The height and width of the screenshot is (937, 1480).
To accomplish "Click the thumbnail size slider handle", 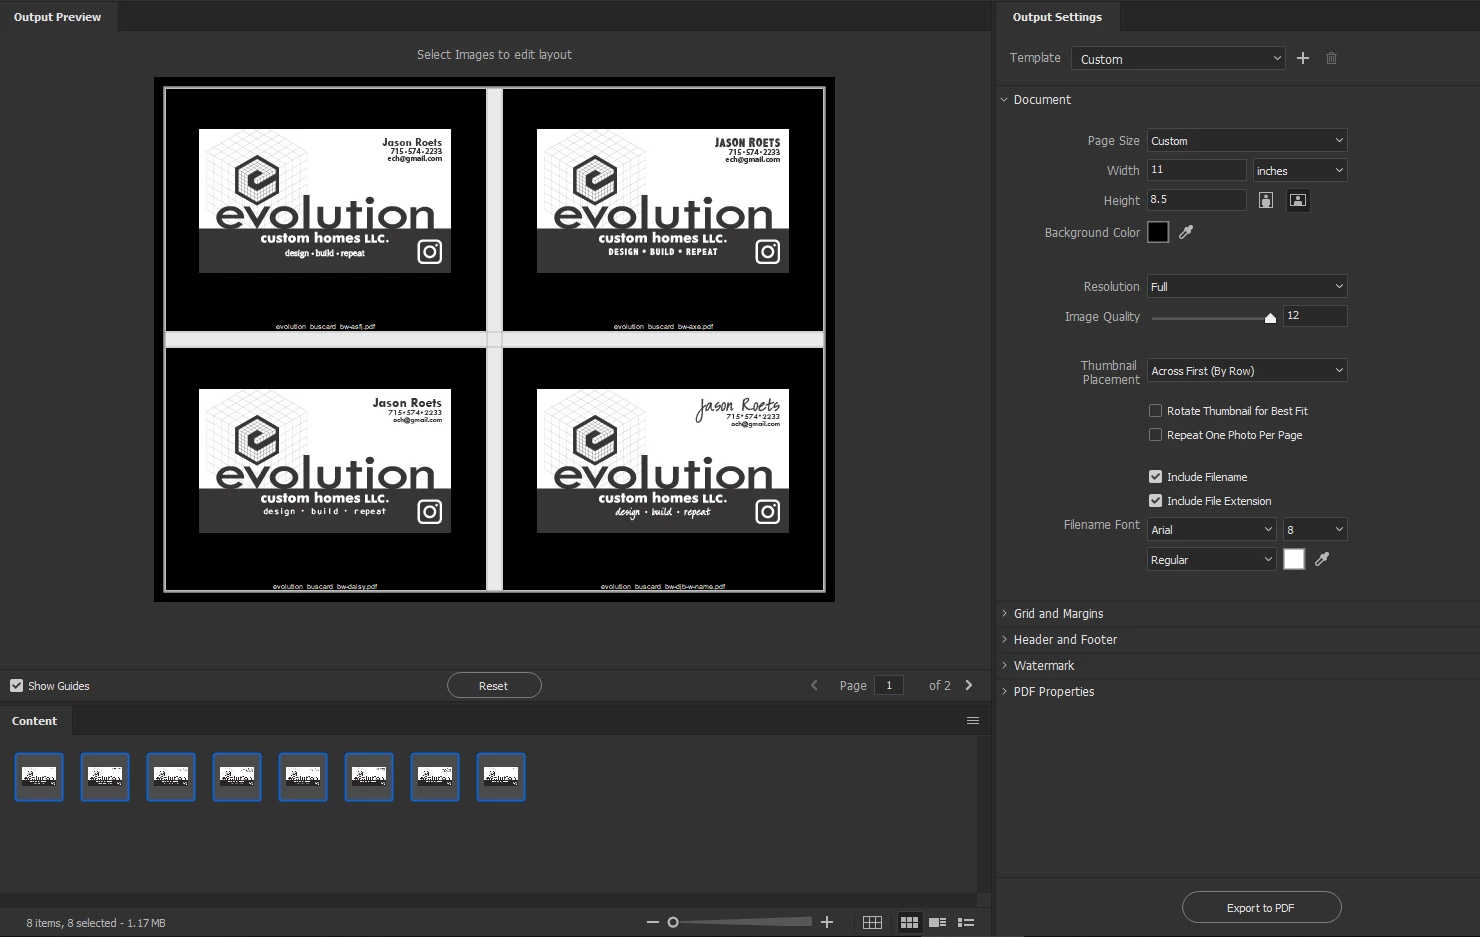I will [x=673, y=922].
